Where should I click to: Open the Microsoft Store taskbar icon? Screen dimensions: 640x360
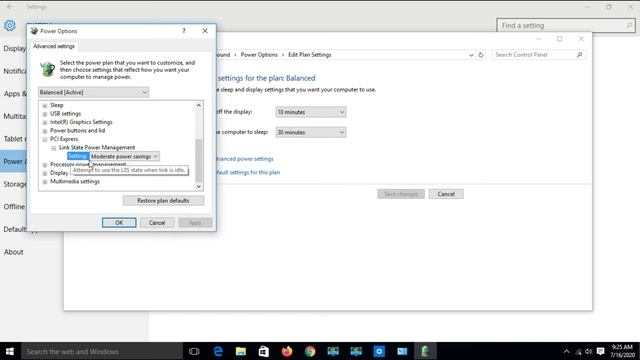pyautogui.click(x=264, y=351)
